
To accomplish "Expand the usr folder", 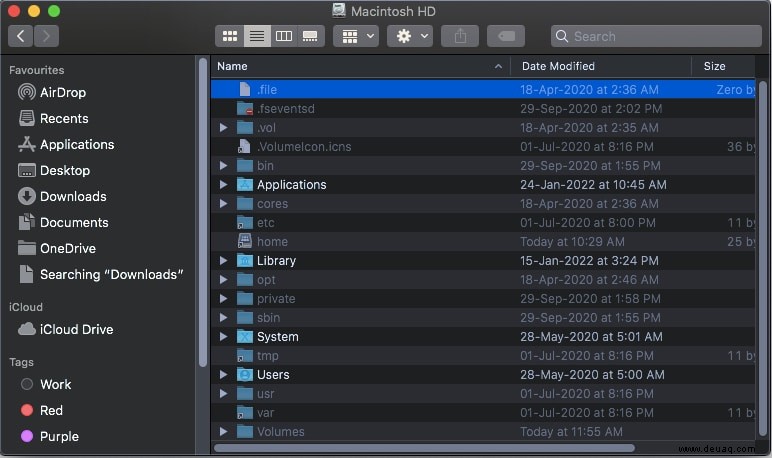I will click(x=224, y=393).
